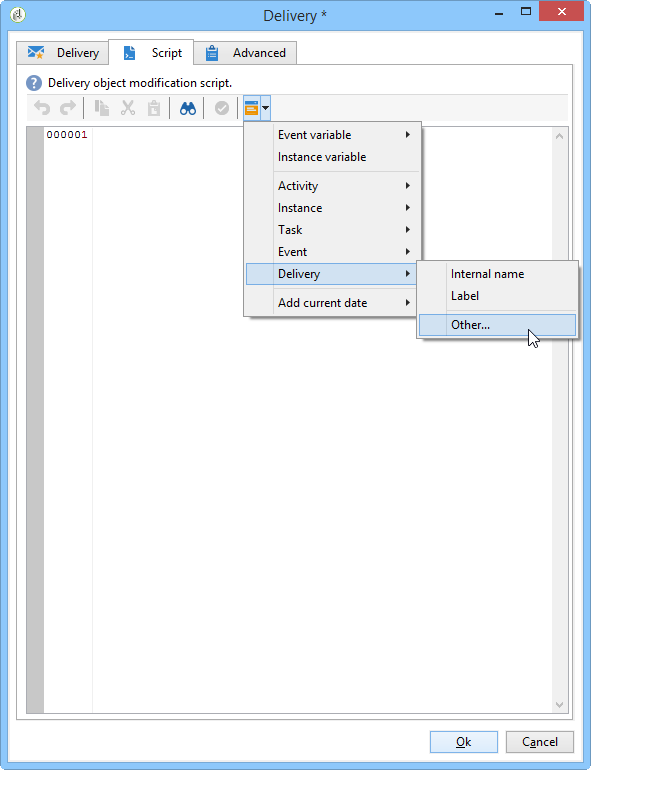Click the Copy toolbar icon

click(x=102, y=108)
